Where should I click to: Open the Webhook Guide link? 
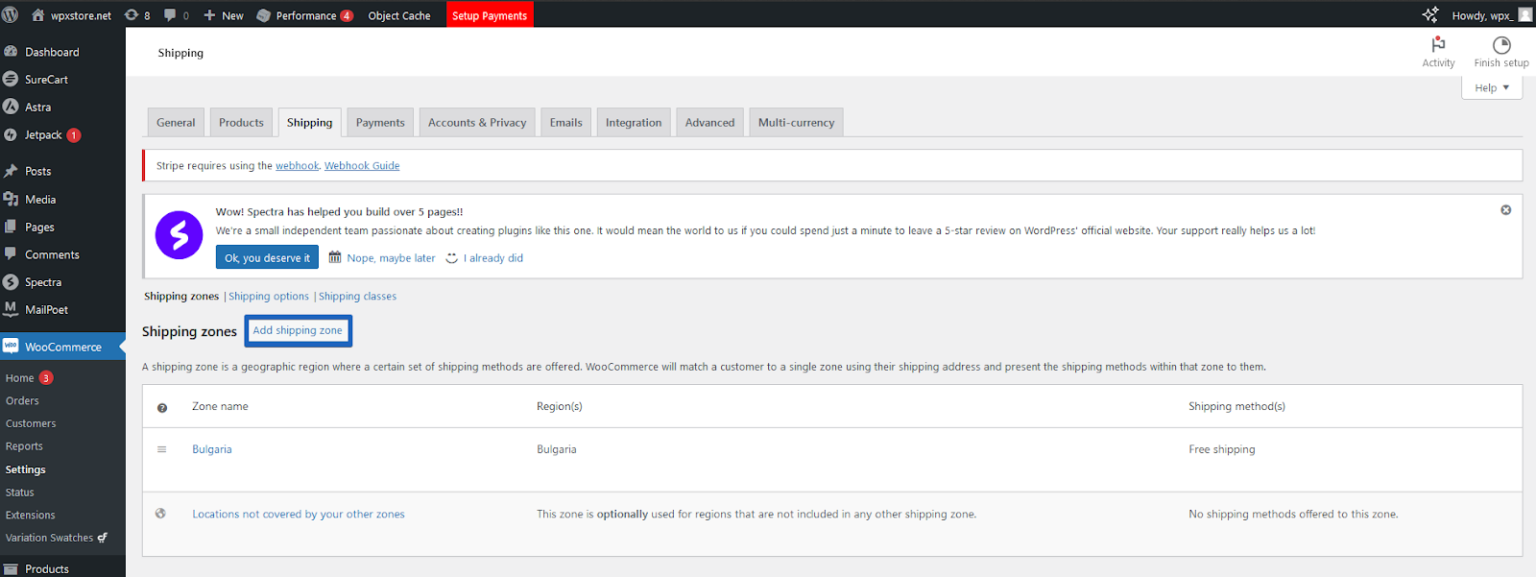coord(362,166)
